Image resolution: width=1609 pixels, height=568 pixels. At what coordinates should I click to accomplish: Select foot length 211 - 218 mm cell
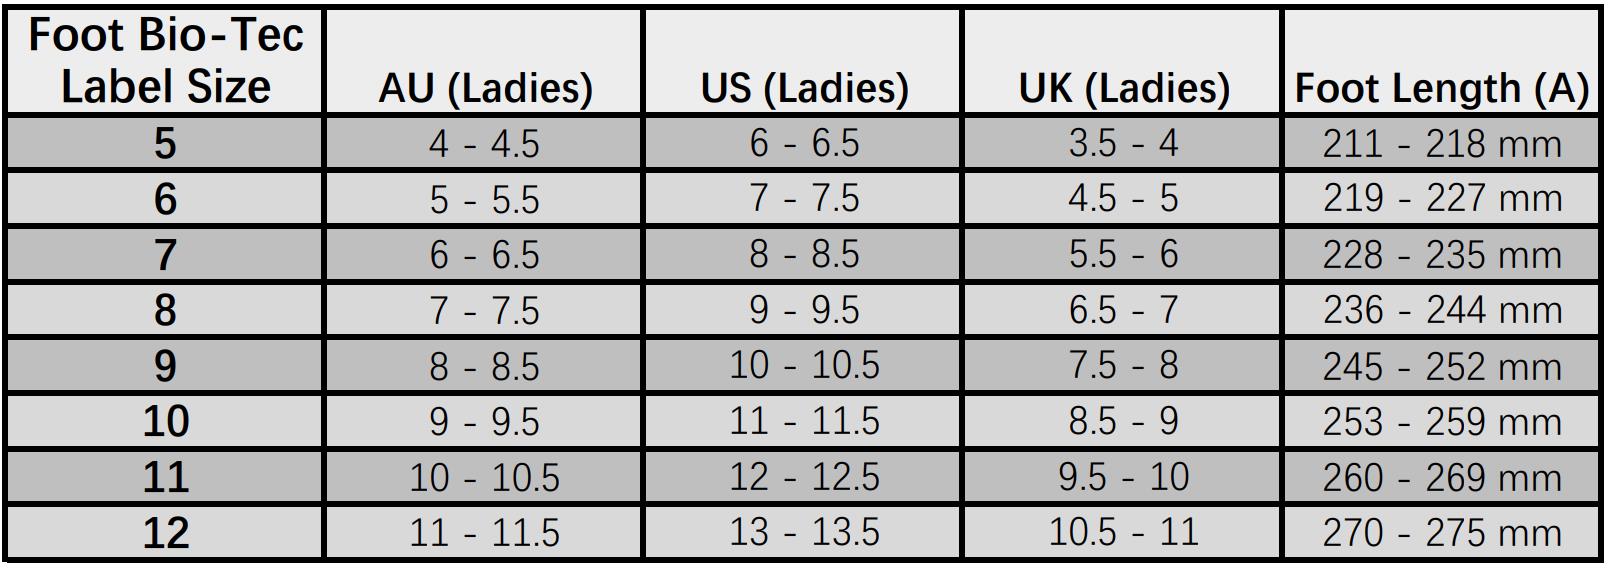1441,143
